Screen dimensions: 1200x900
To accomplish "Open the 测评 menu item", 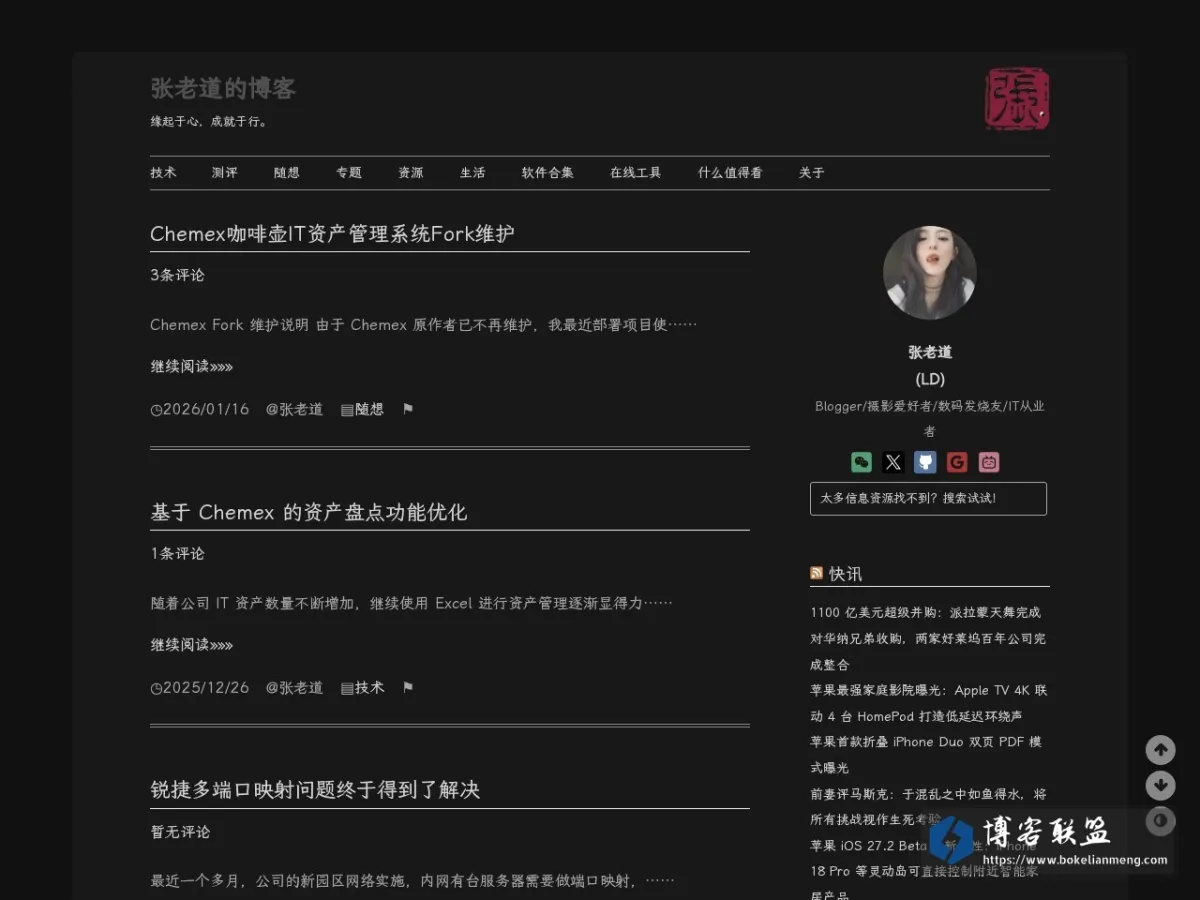I will 225,173.
